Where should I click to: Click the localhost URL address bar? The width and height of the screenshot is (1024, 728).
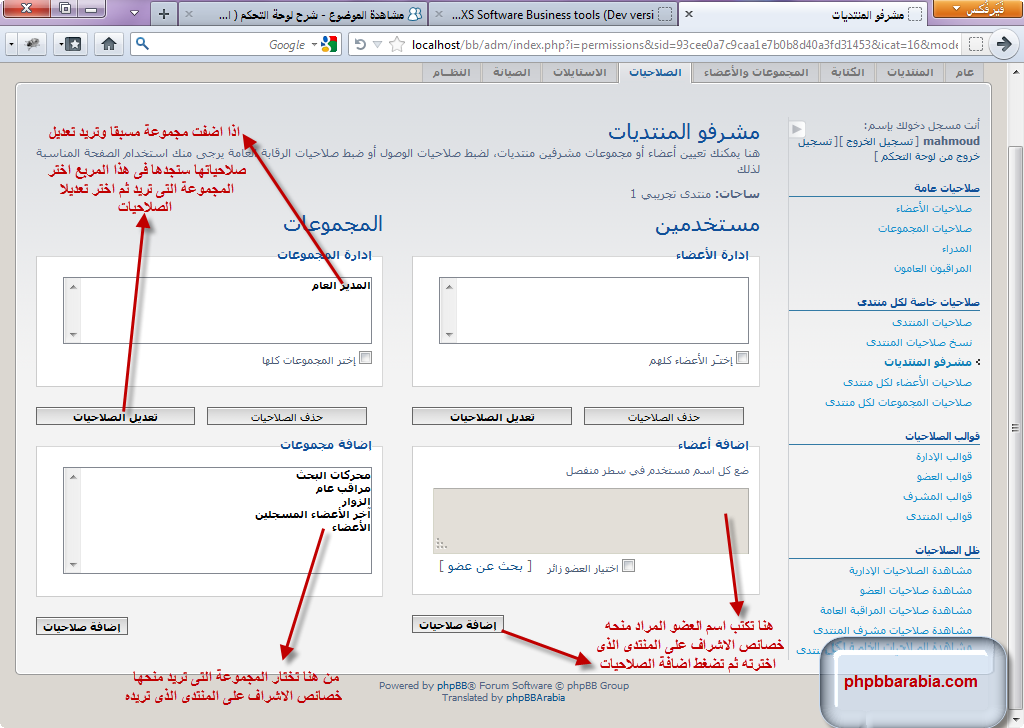[x=684, y=44]
